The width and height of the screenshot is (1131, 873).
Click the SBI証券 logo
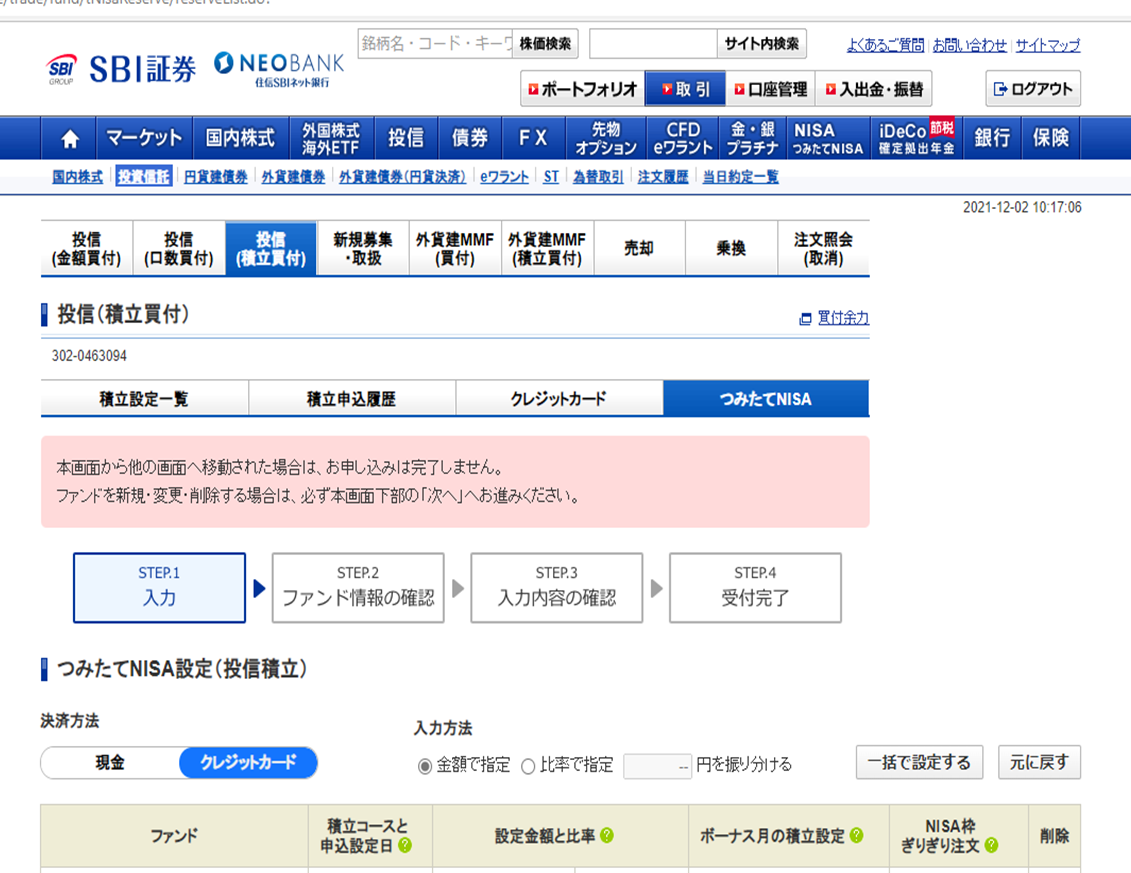tap(125, 68)
